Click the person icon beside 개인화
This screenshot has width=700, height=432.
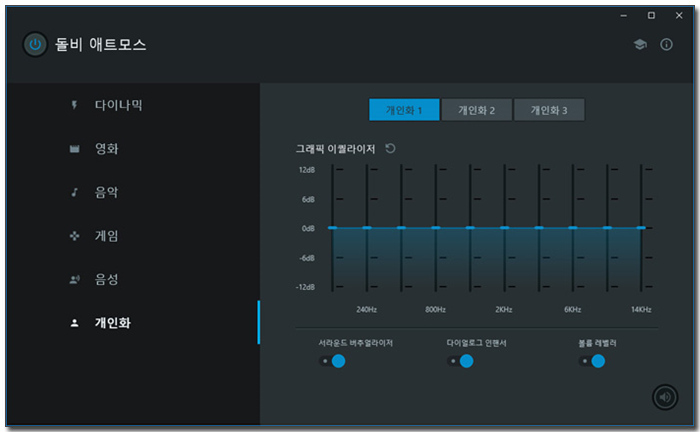coord(75,323)
